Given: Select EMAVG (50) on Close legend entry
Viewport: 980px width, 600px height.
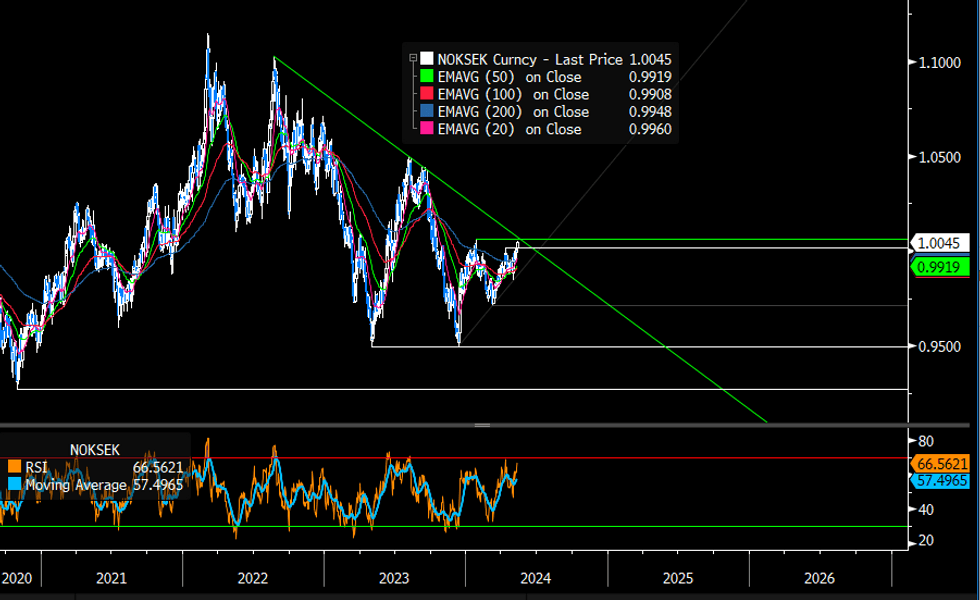Looking at the screenshot, I should point(509,77).
